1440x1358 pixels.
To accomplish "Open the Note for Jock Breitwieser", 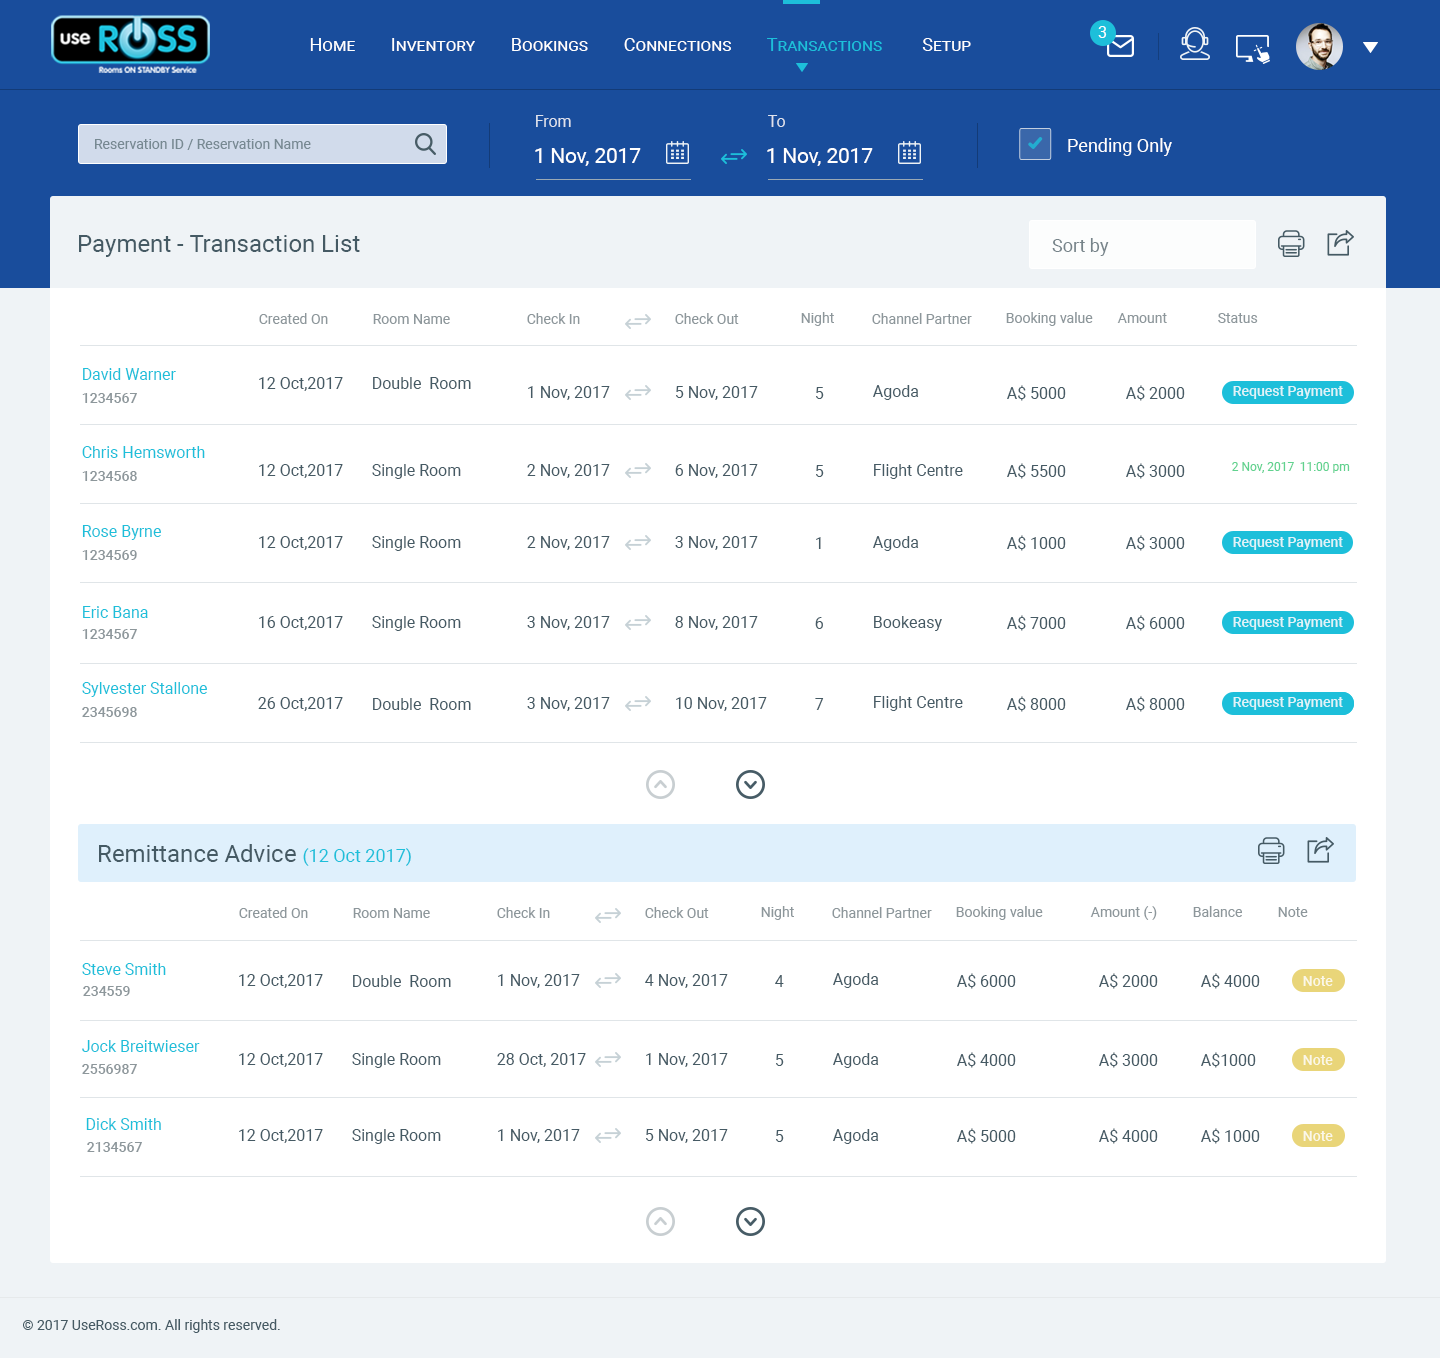I will pos(1318,1060).
